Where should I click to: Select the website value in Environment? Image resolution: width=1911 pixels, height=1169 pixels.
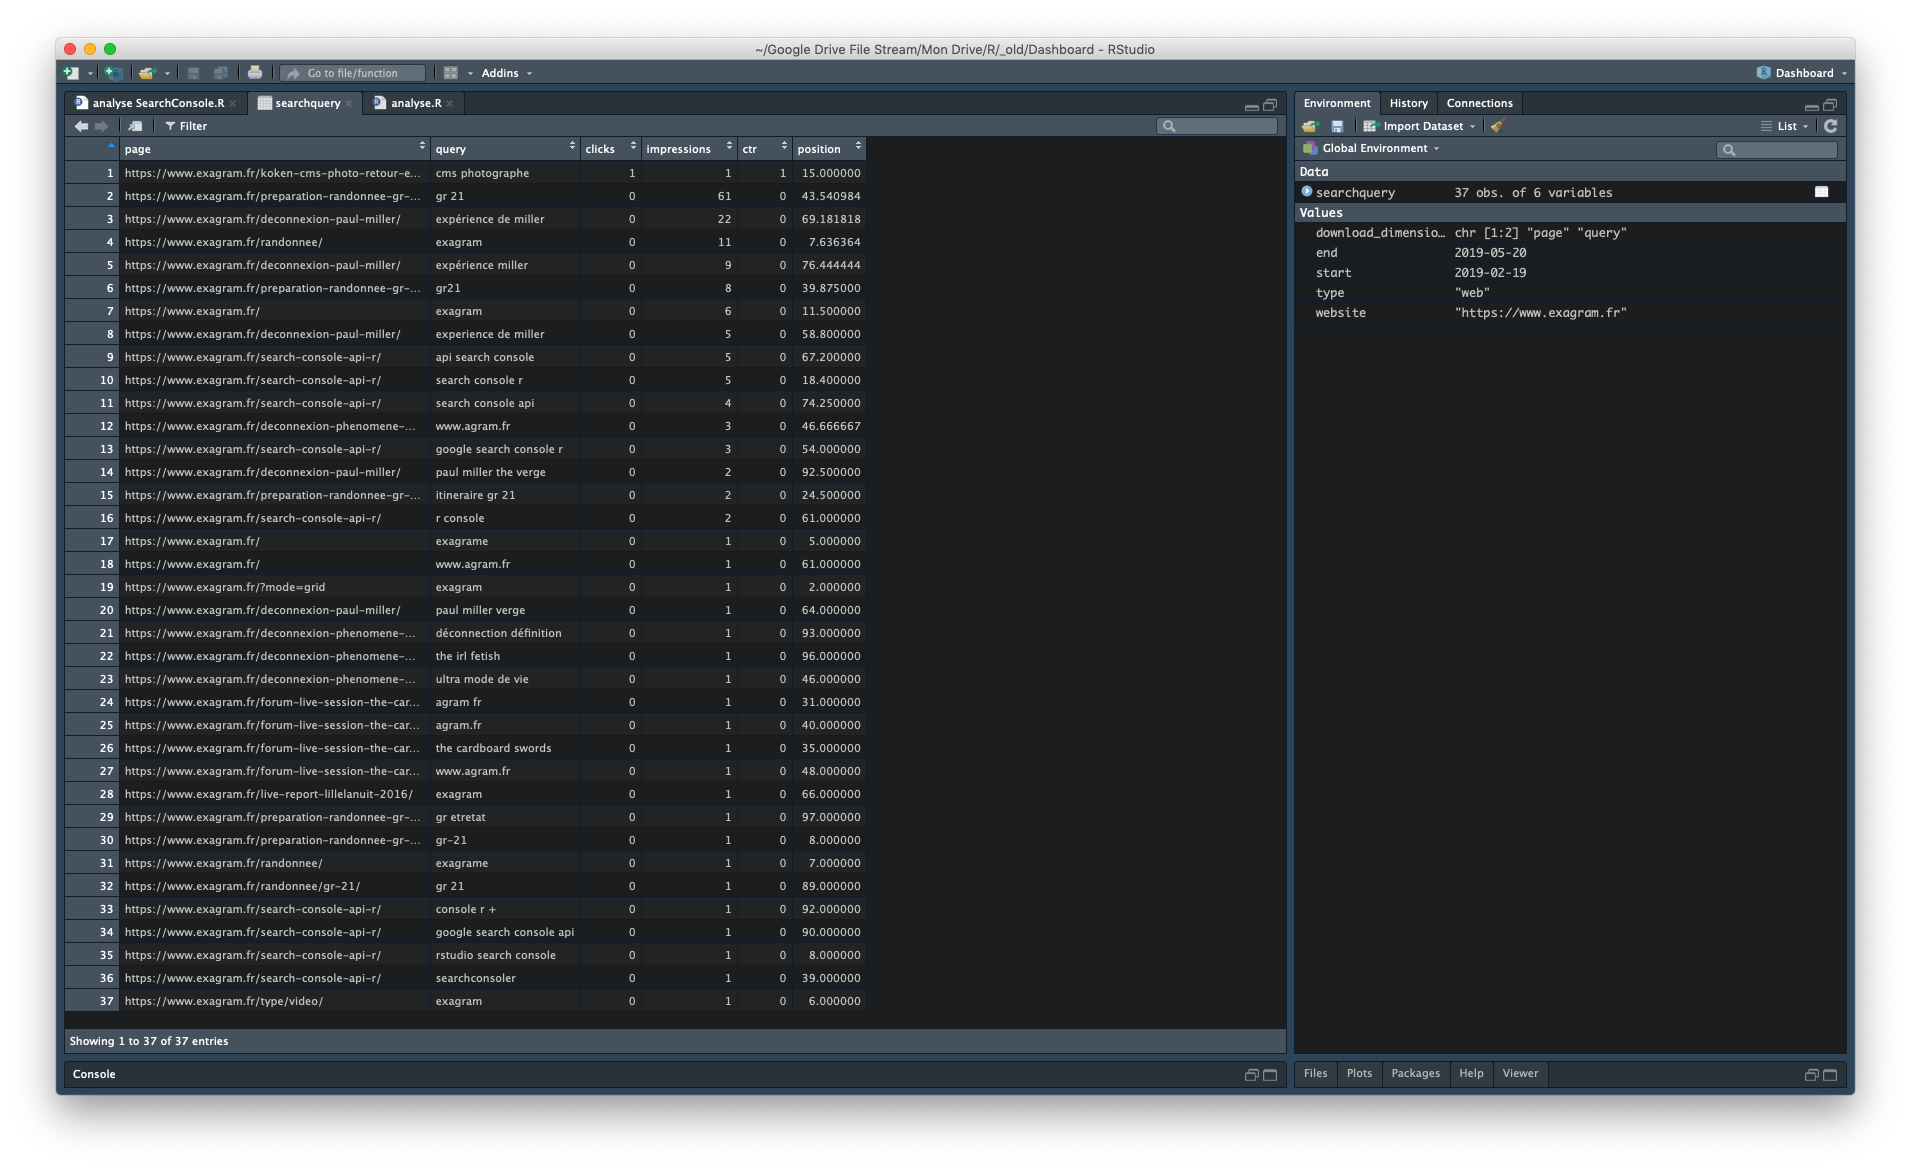coord(1540,313)
